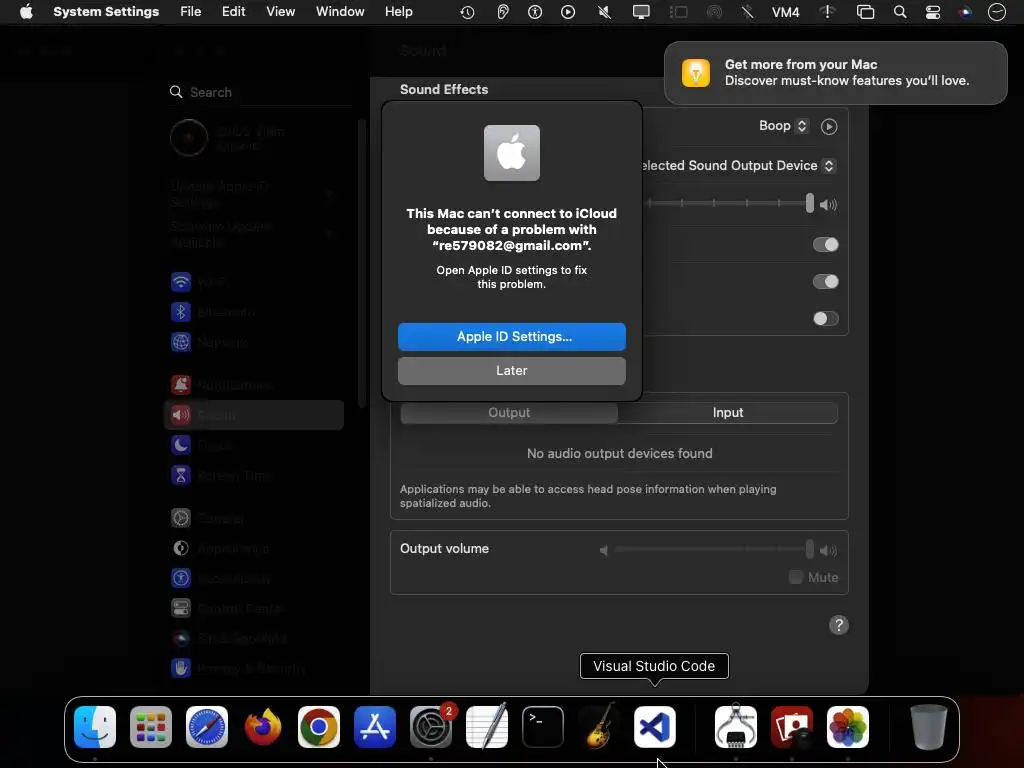Open the App Store Dock icon

pyautogui.click(x=375, y=727)
